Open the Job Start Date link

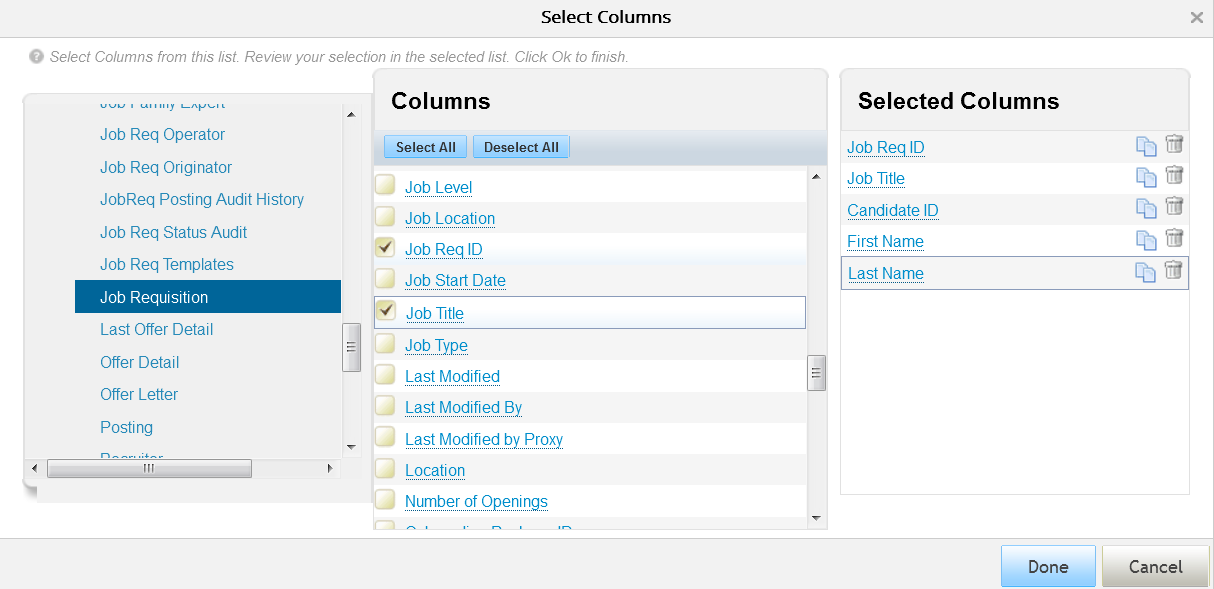[x=455, y=280]
